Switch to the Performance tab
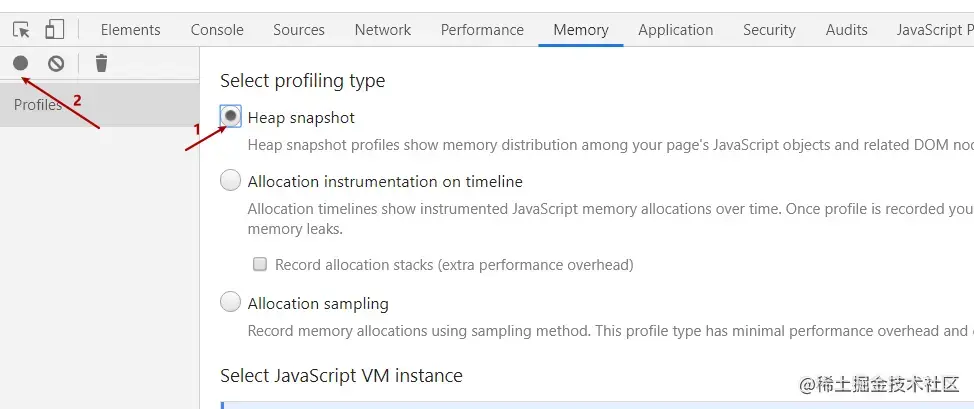 coord(482,30)
